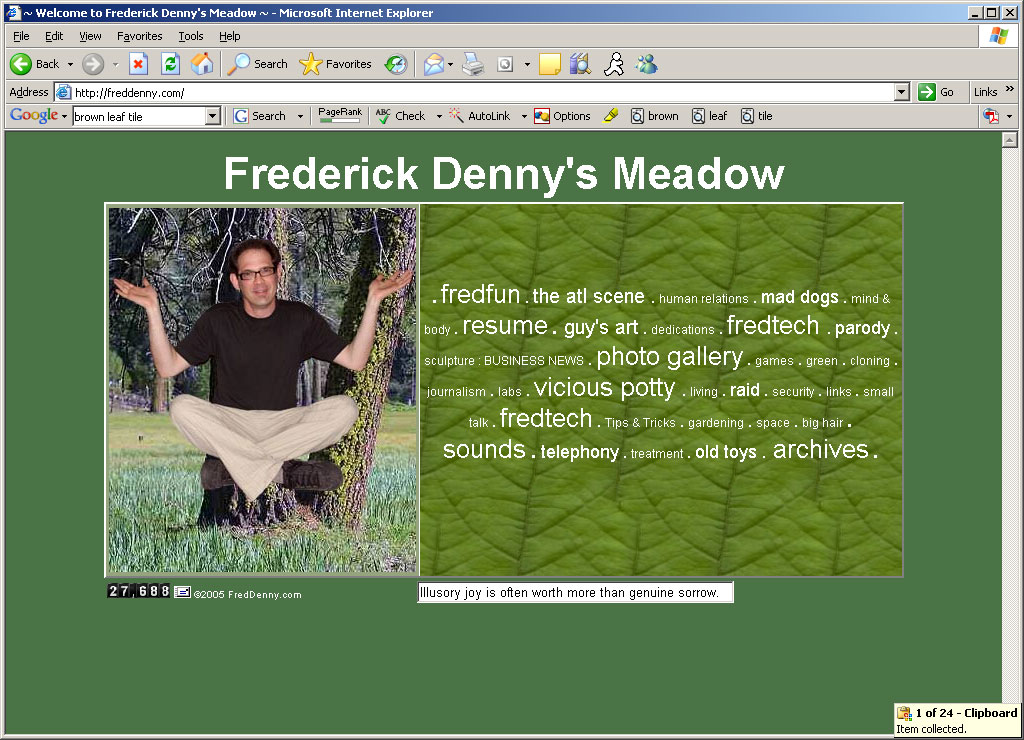Viewport: 1024px width, 740px height.
Task: Click the Address bar URL field
Action: pyautogui.click(x=480, y=92)
